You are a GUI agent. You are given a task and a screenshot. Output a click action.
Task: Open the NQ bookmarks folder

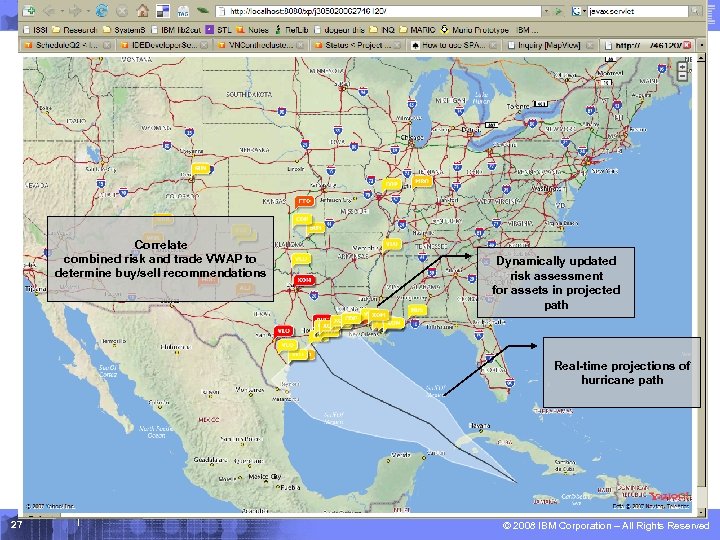click(x=382, y=30)
